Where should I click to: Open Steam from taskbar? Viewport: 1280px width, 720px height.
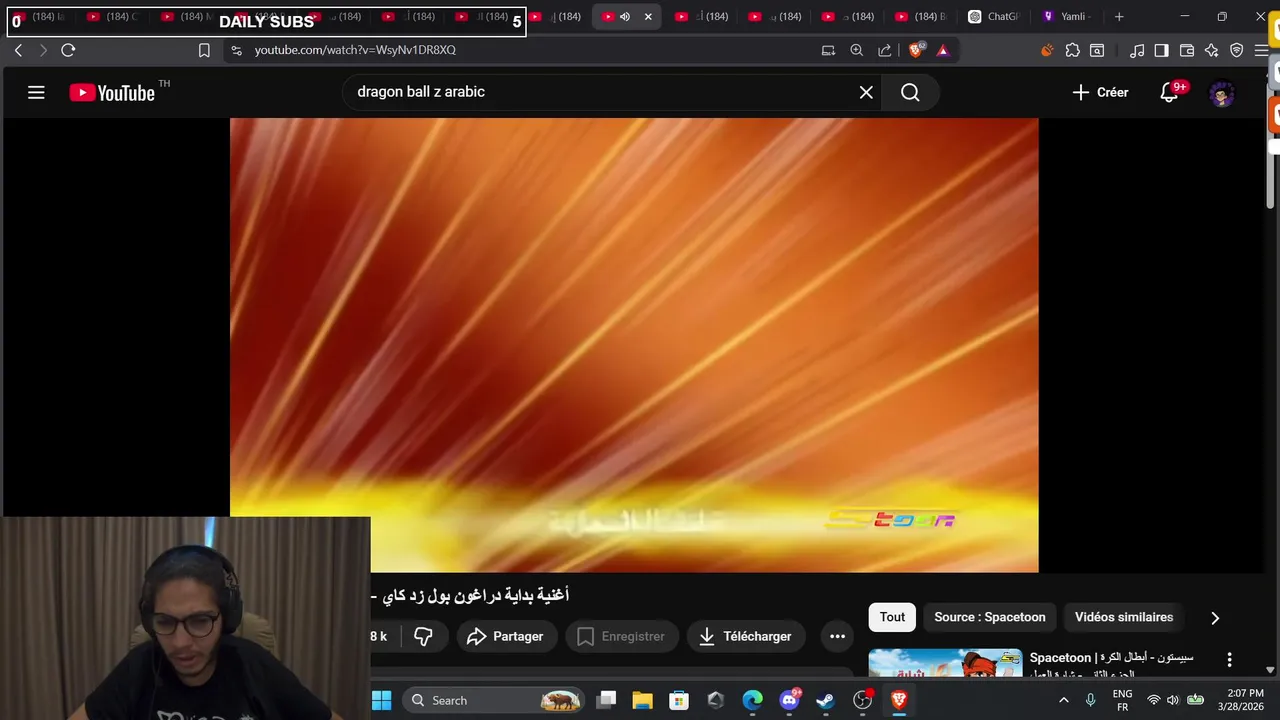(x=825, y=700)
